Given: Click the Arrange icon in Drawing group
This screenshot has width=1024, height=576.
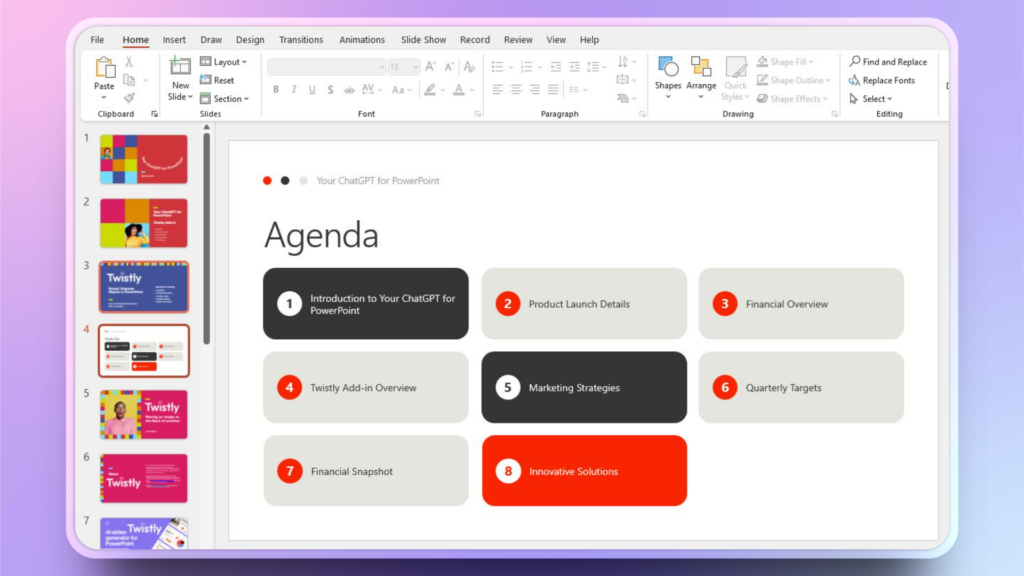Looking at the screenshot, I should pos(701,66).
